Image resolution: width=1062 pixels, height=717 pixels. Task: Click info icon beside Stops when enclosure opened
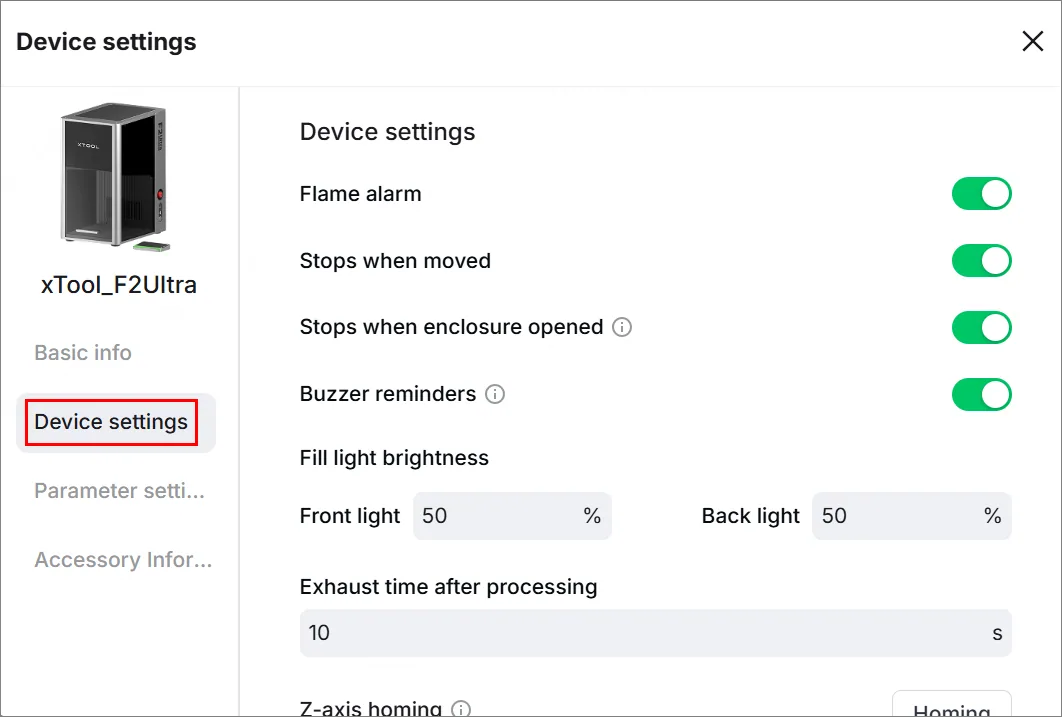(622, 327)
